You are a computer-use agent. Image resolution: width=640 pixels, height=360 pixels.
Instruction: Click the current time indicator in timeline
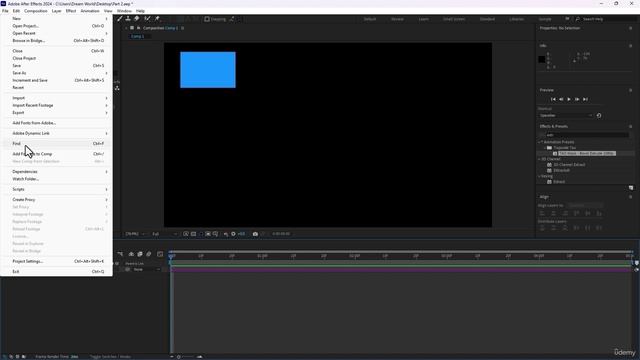click(171, 256)
